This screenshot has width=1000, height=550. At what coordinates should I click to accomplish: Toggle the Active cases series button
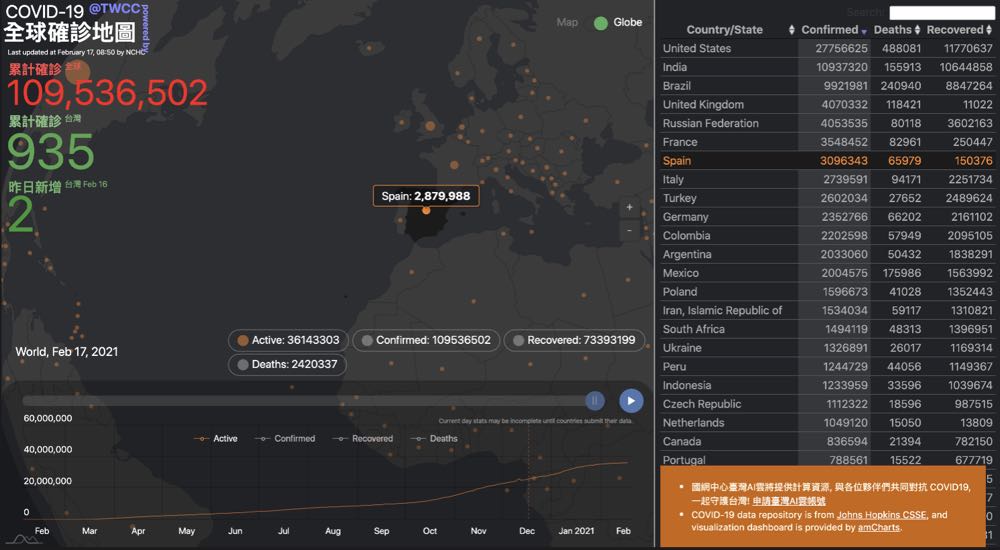pos(287,340)
